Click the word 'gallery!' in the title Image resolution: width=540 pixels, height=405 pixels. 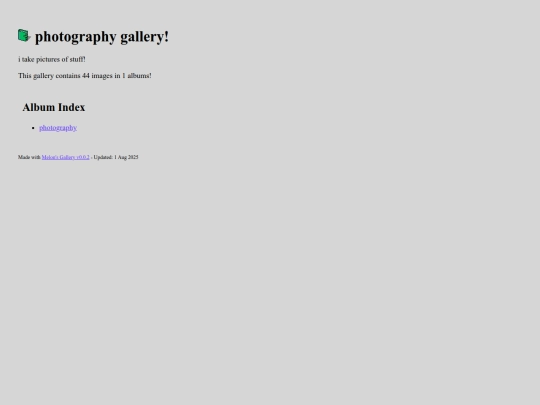(145, 37)
